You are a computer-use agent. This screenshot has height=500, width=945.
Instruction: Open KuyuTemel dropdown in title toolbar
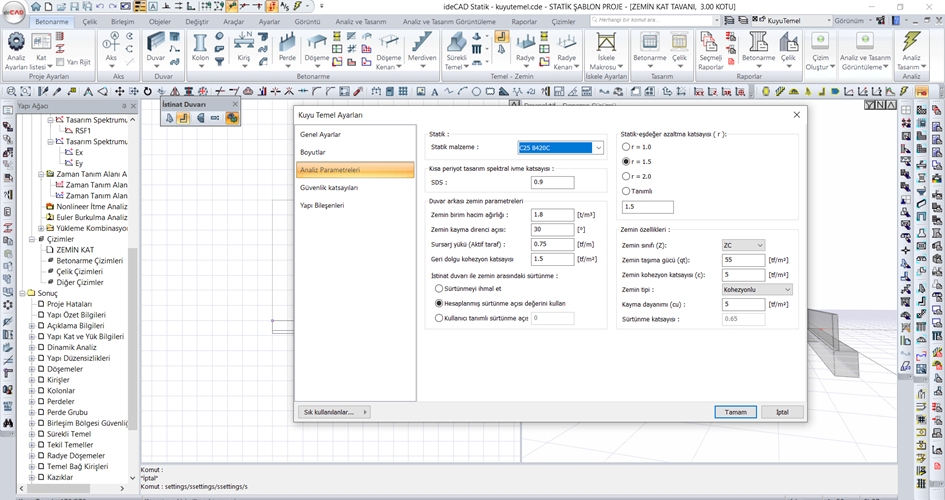pos(829,20)
